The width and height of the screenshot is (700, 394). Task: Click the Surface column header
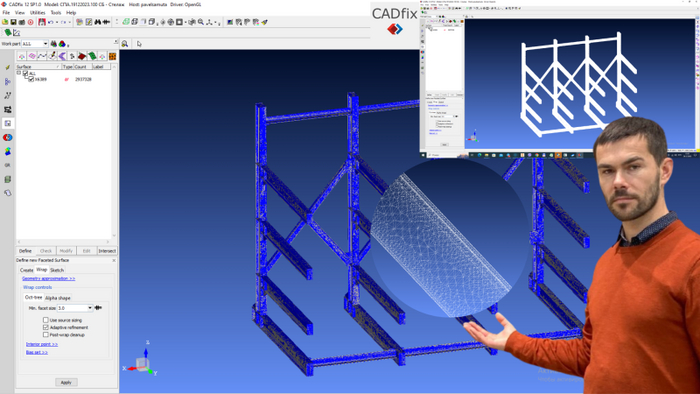tap(38, 66)
